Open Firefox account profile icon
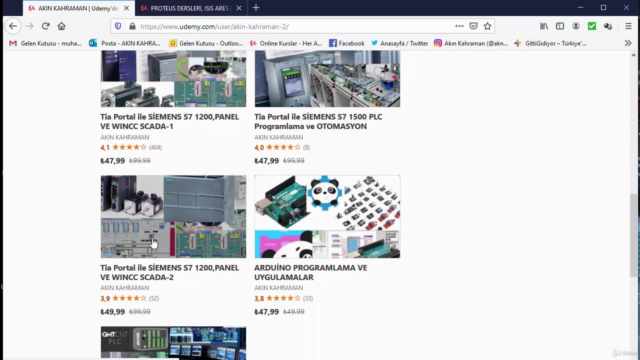The image size is (640, 360). (x=576, y=26)
